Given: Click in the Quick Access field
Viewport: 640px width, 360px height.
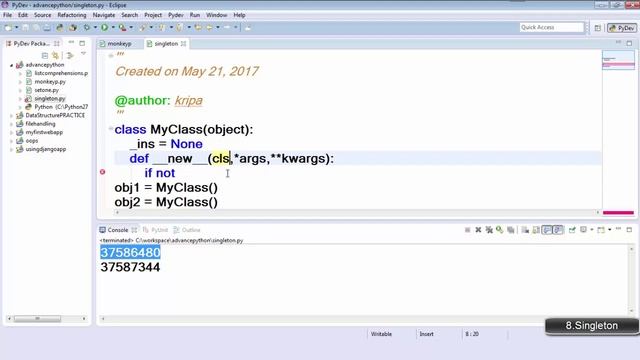Looking at the screenshot, I should click(x=551, y=27).
